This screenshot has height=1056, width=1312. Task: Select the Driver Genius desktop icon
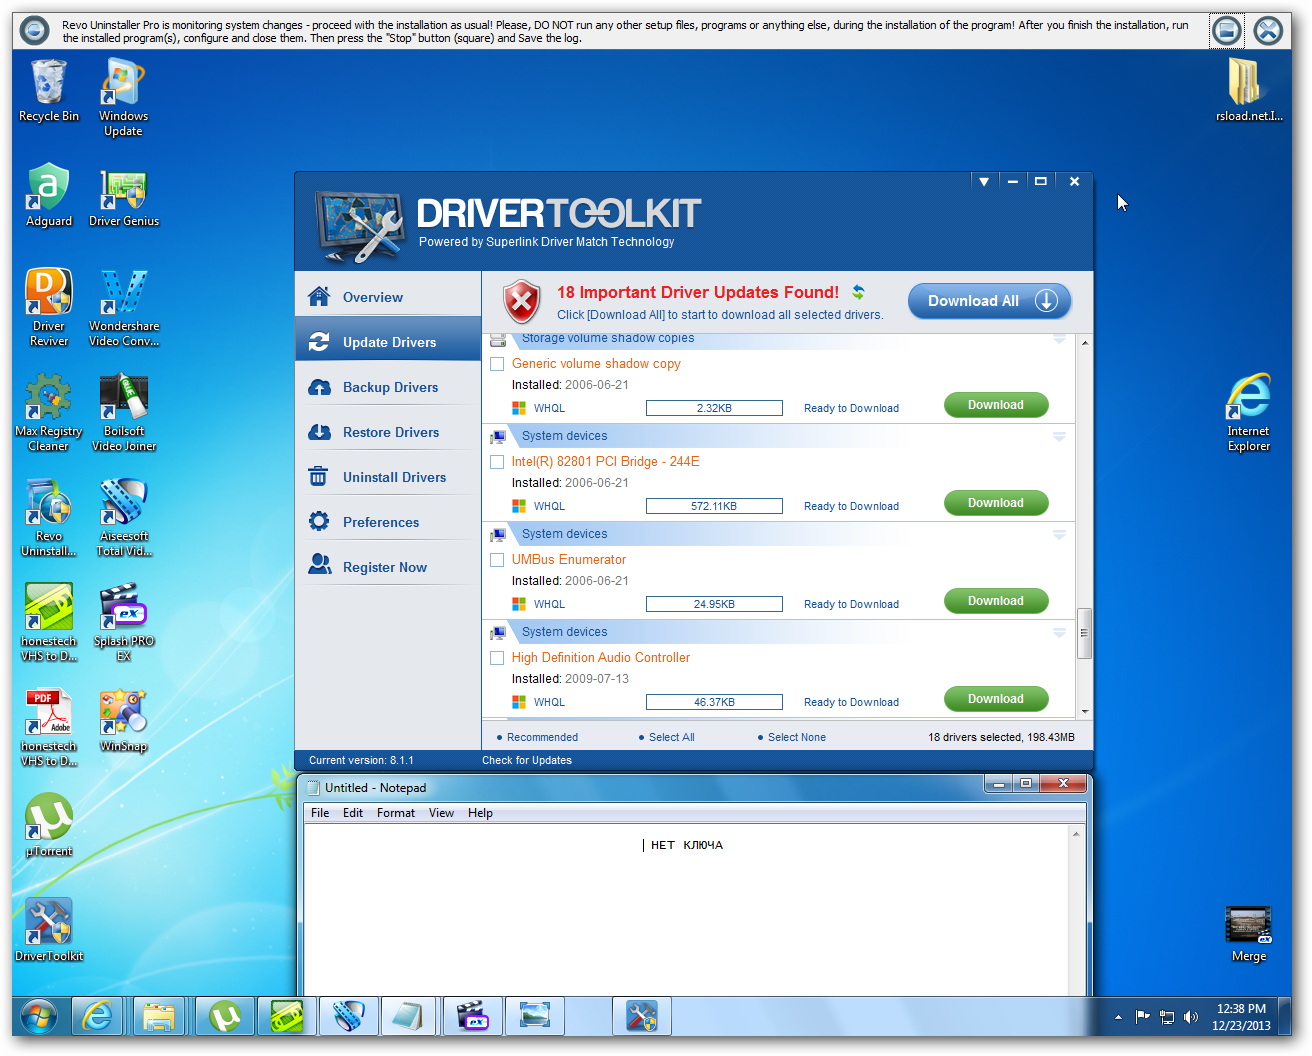pos(123,196)
